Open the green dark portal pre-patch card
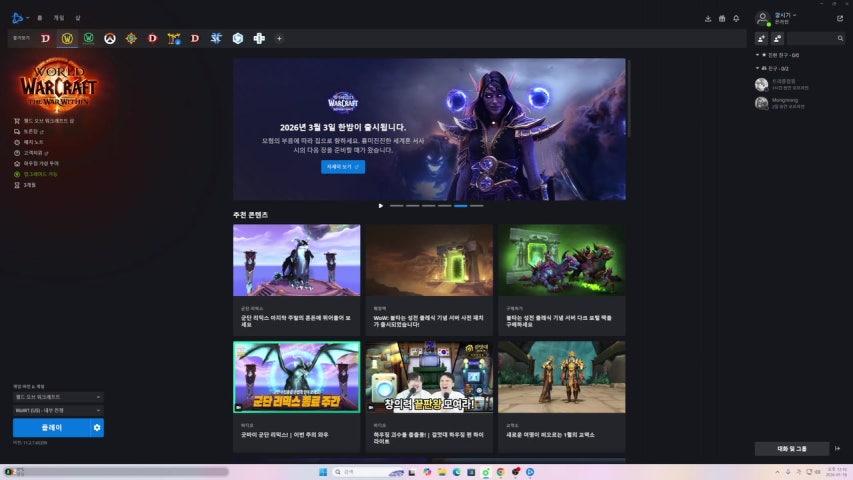The image size is (853, 480). tap(429, 280)
